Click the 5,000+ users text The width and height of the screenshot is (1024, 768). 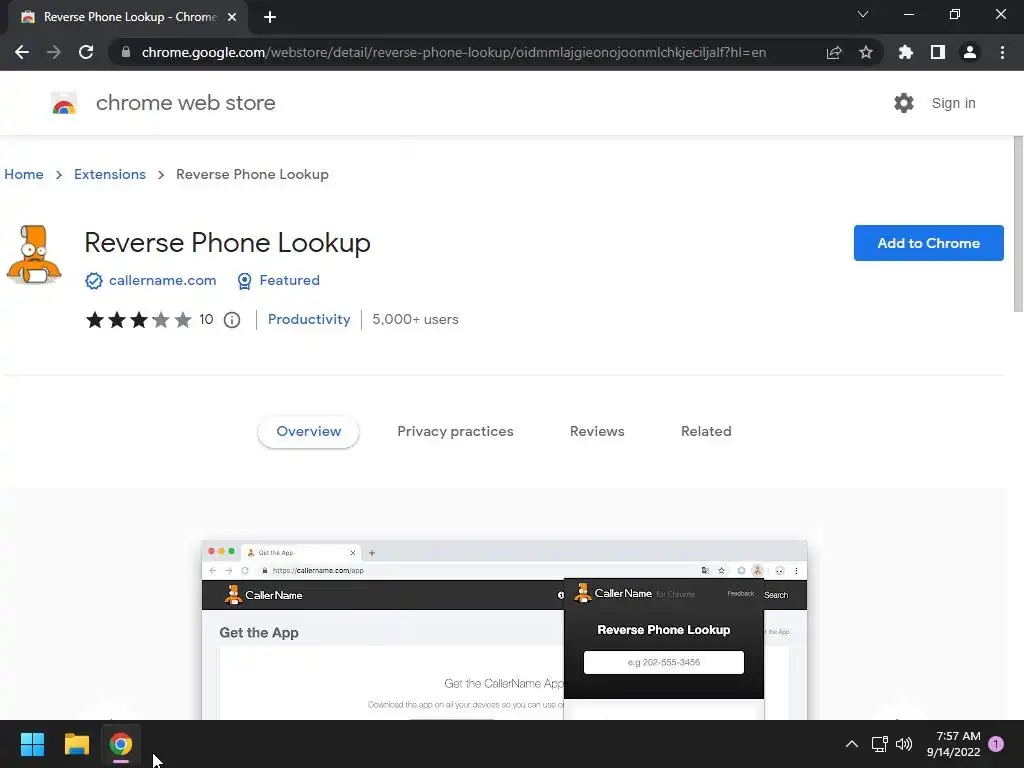(415, 319)
